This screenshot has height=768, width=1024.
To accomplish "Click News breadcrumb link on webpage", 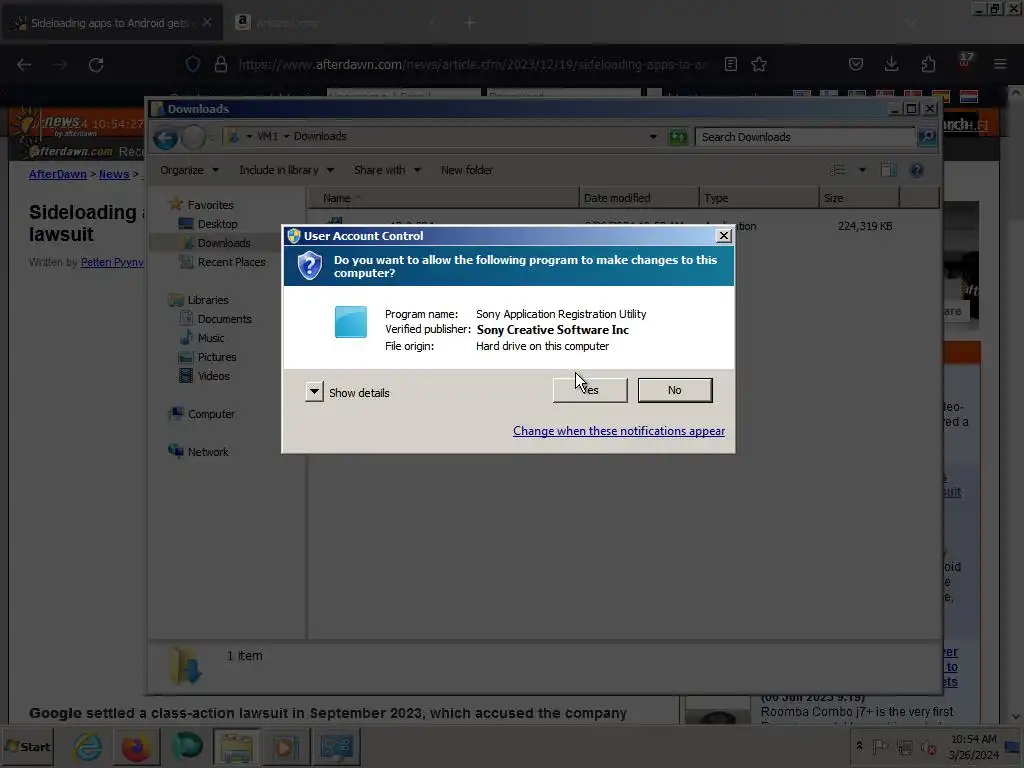I will point(114,174).
